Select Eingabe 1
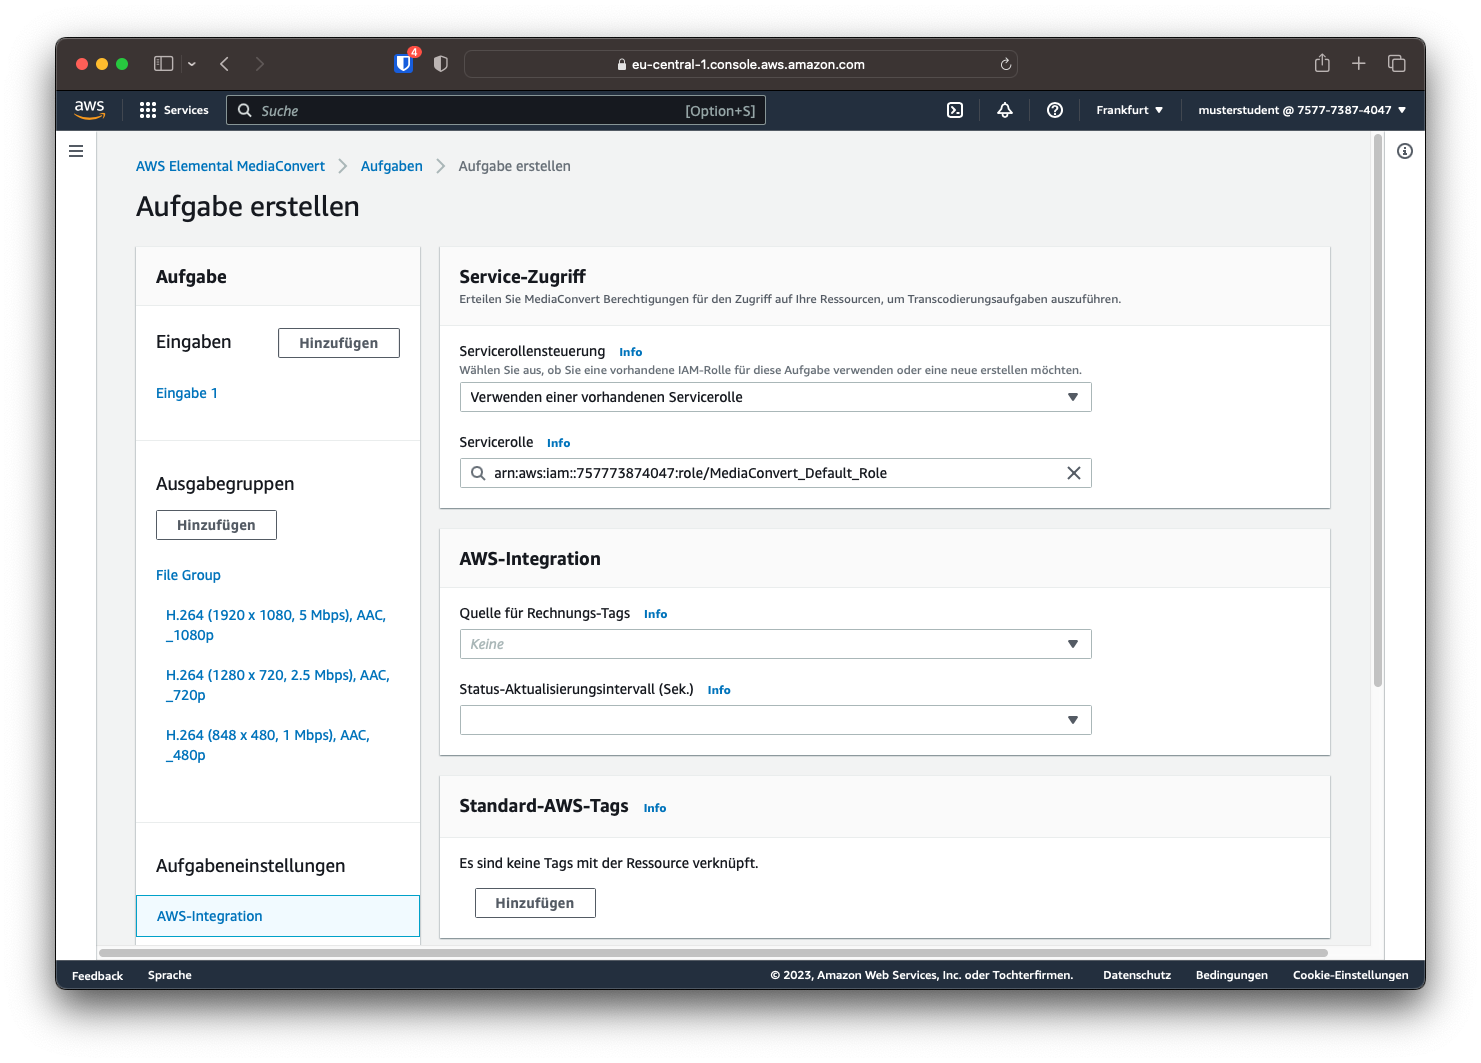The height and width of the screenshot is (1063, 1481). [187, 393]
